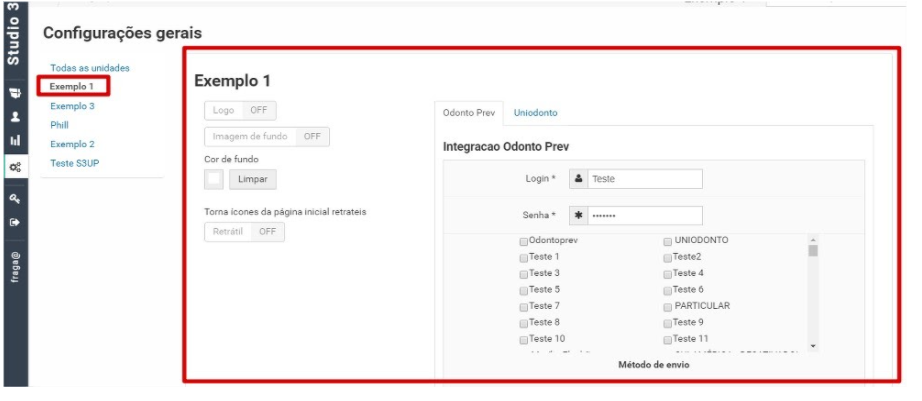Select the Exemplo 2 unit
Image resolution: width=922 pixels, height=401 pixels.
72,144
